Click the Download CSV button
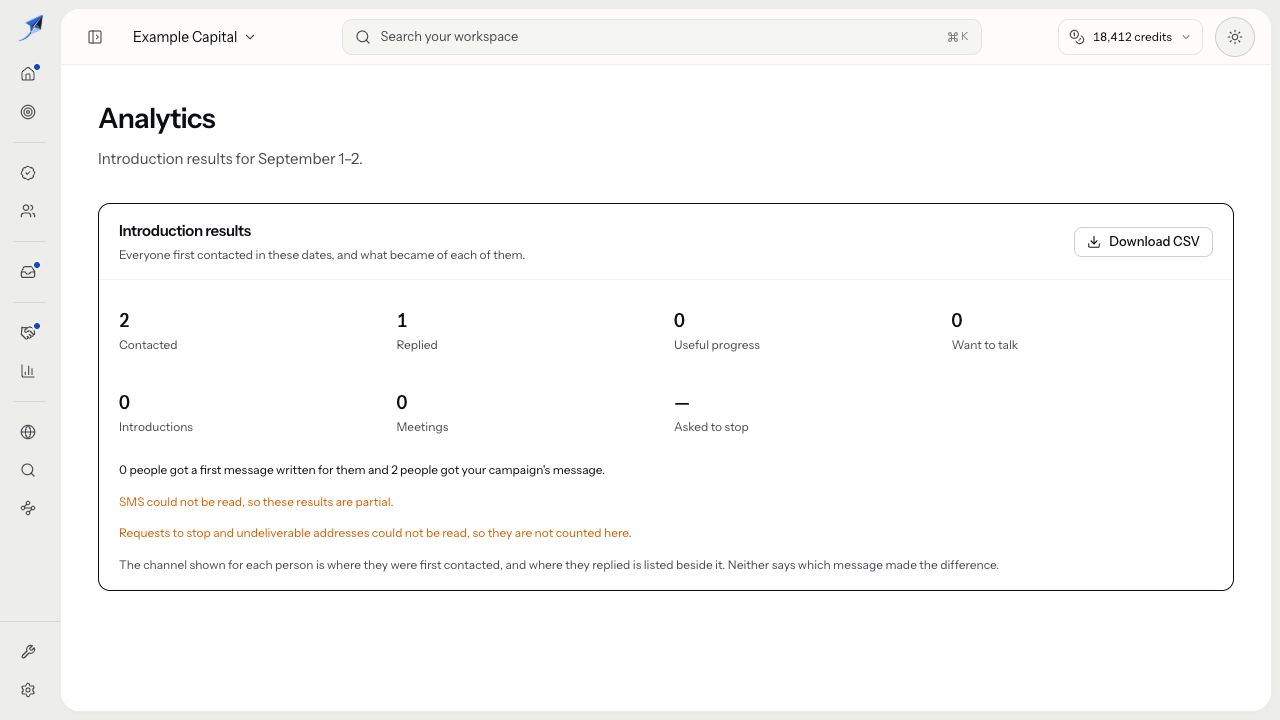 tap(1143, 242)
